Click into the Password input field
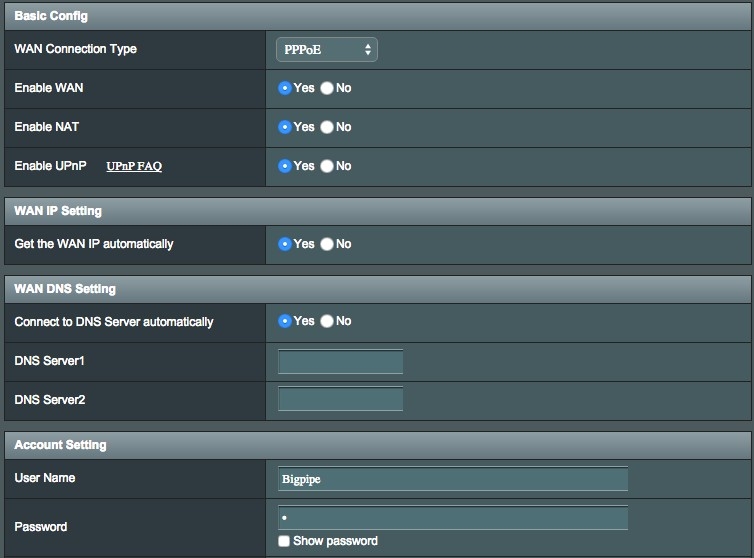754x558 pixels. coord(452,518)
